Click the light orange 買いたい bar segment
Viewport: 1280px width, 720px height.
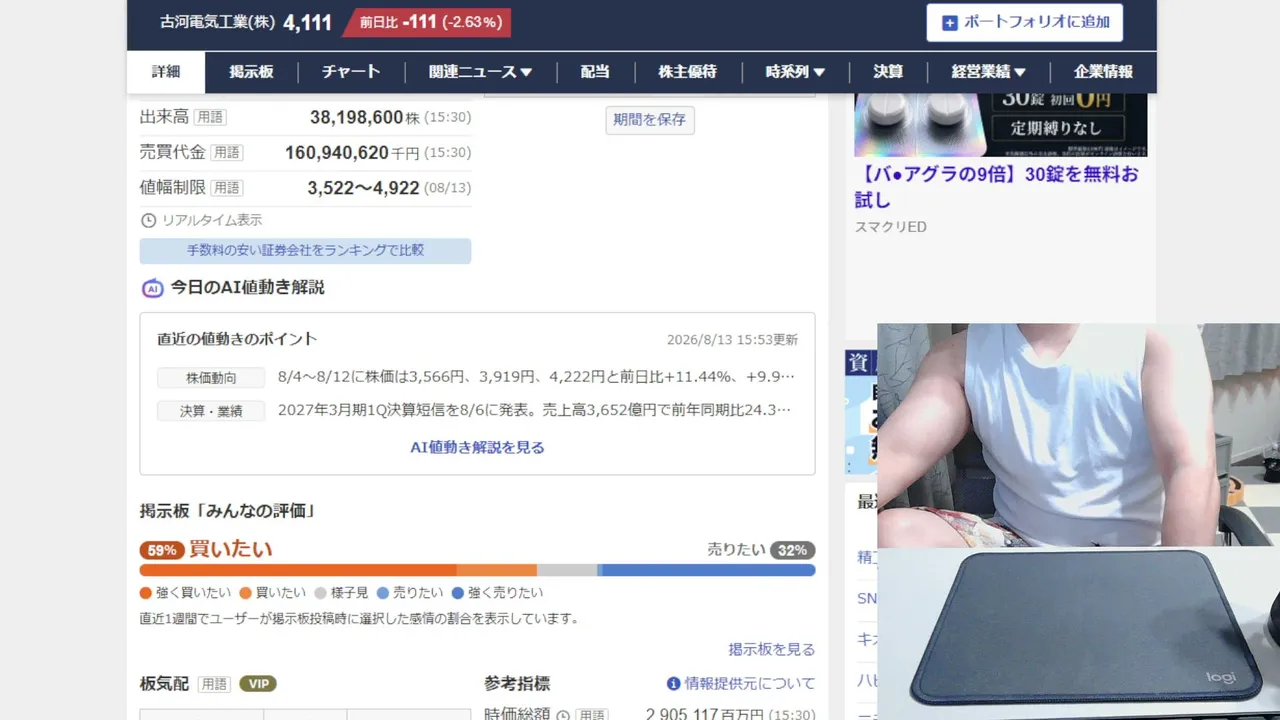tap(497, 570)
